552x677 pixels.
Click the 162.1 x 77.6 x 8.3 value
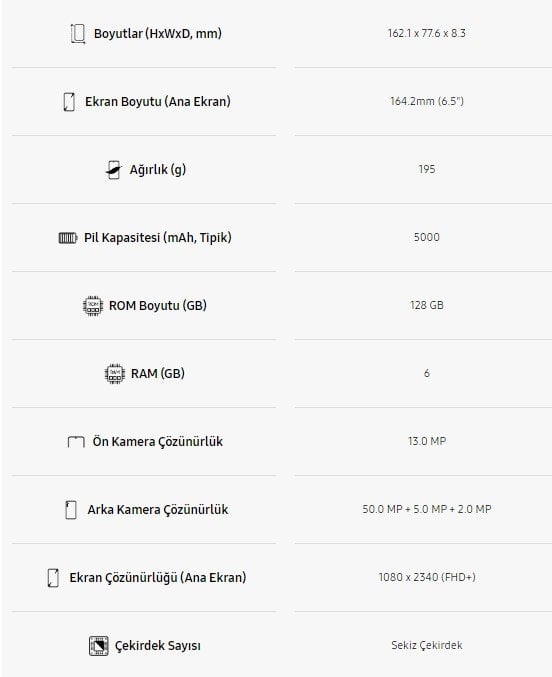coord(427,33)
